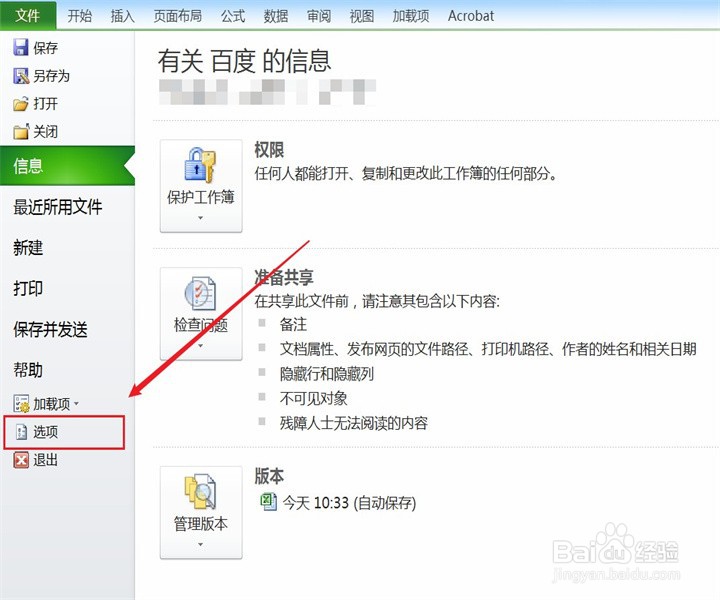Click the Excel file icon beside 今天 10:33
Screen dimensions: 720x600
tap(269, 502)
